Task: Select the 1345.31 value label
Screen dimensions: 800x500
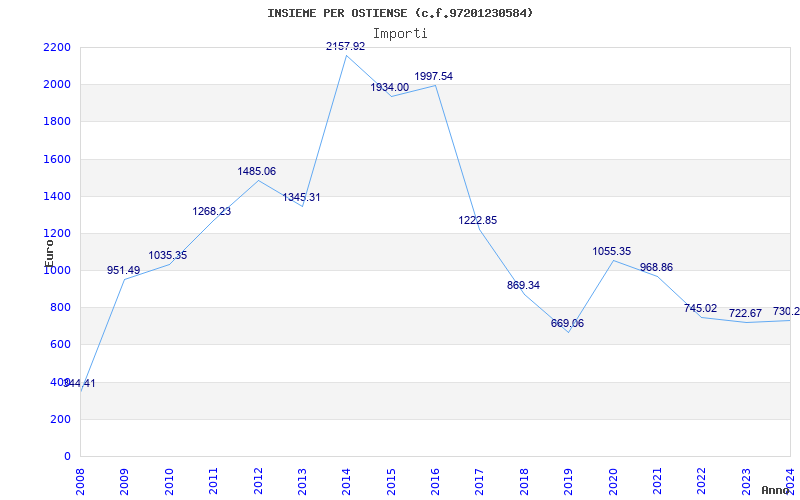Action: pos(302,197)
